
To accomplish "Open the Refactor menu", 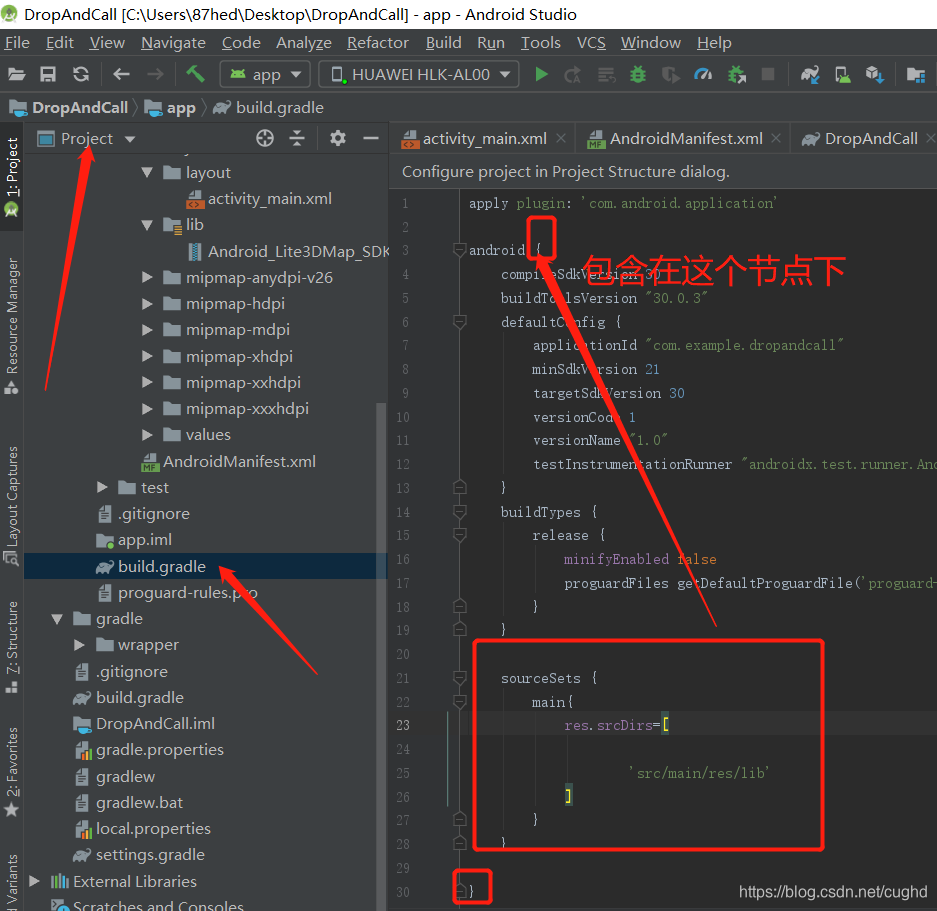I will point(378,43).
